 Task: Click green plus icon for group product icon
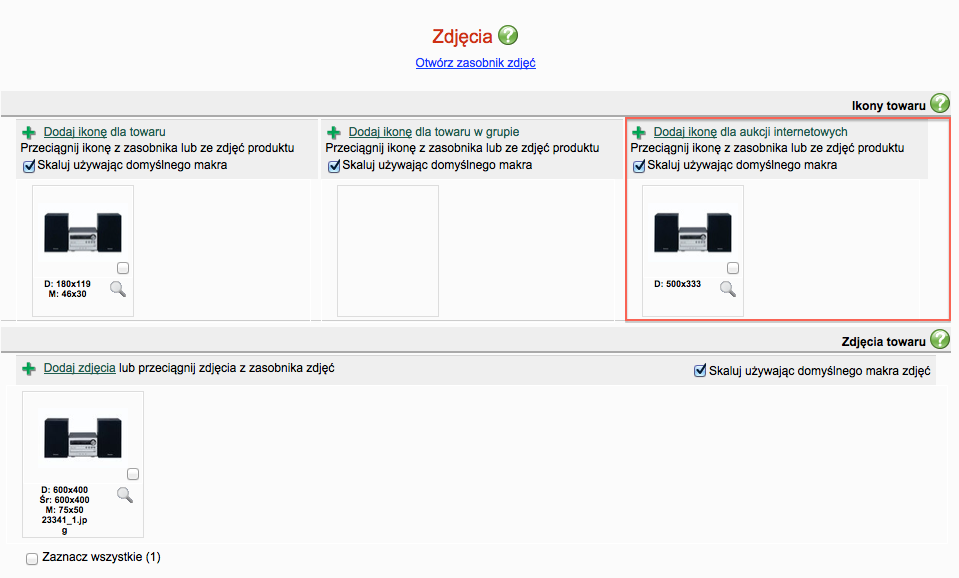click(x=334, y=132)
